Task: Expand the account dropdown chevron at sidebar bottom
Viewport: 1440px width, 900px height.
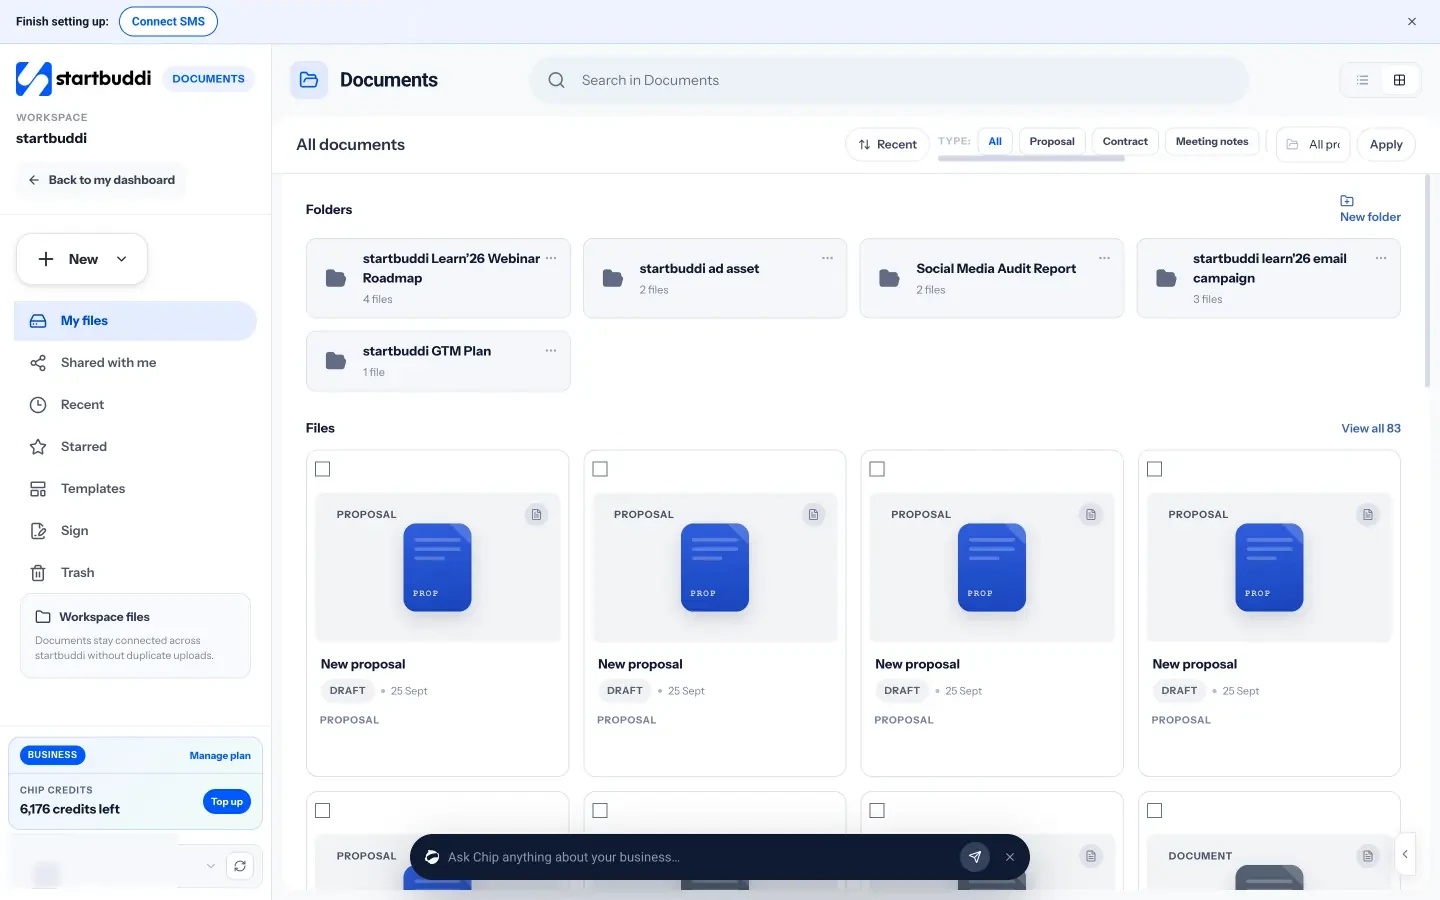Action: 210,866
